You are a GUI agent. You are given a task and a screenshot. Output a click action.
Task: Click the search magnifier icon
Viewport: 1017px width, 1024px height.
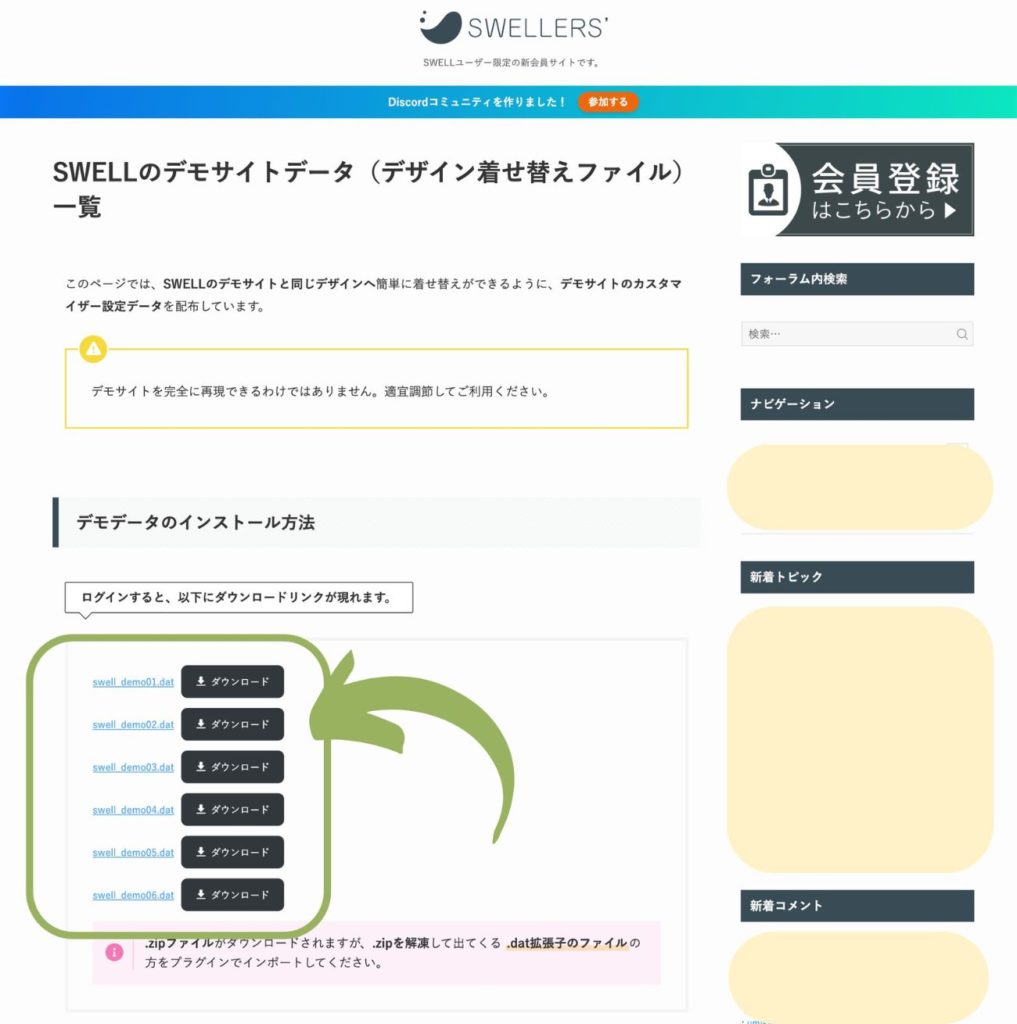click(x=961, y=334)
